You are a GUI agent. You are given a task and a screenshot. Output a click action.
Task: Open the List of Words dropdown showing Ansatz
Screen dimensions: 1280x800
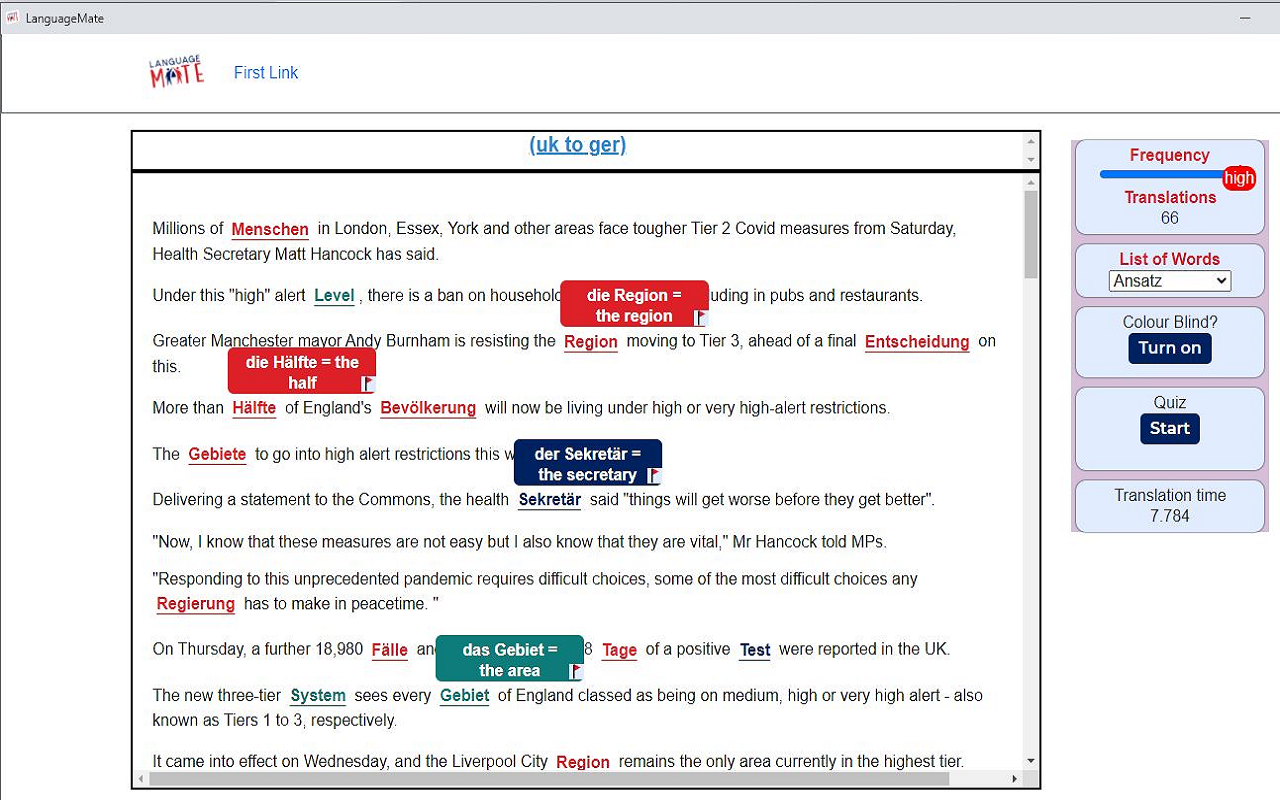[1170, 281]
